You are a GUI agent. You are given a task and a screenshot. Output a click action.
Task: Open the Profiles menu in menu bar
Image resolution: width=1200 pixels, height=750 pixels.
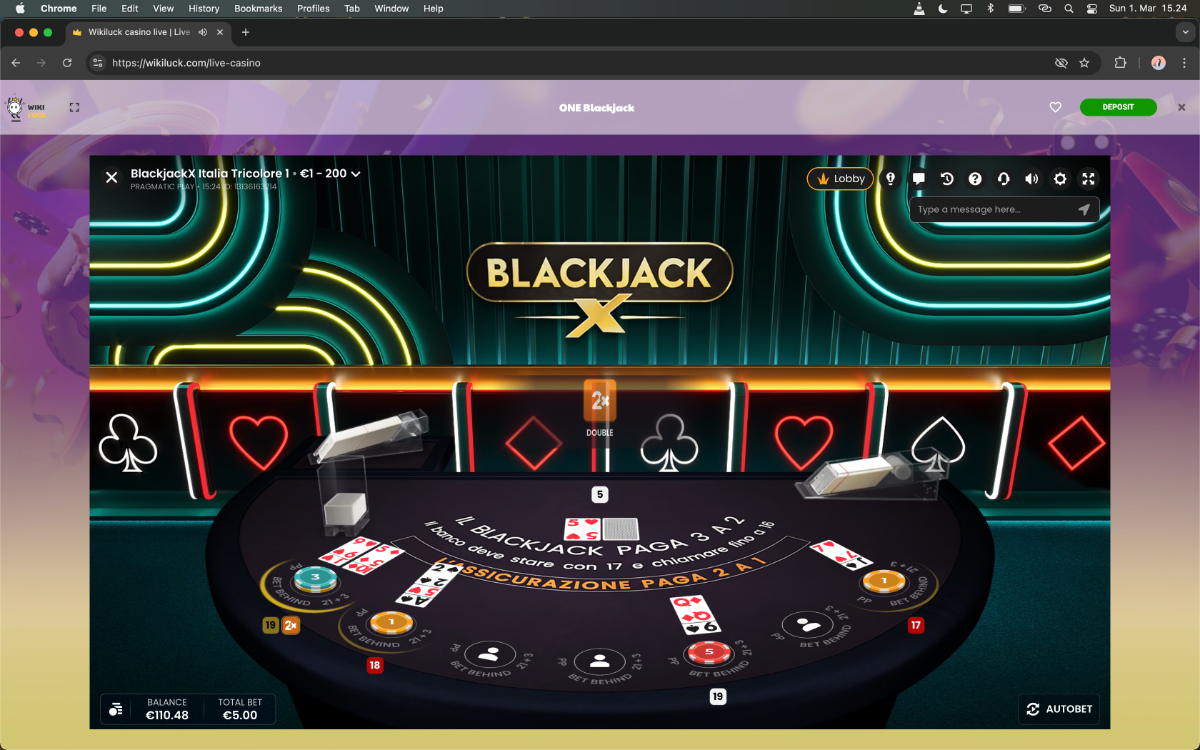point(313,8)
